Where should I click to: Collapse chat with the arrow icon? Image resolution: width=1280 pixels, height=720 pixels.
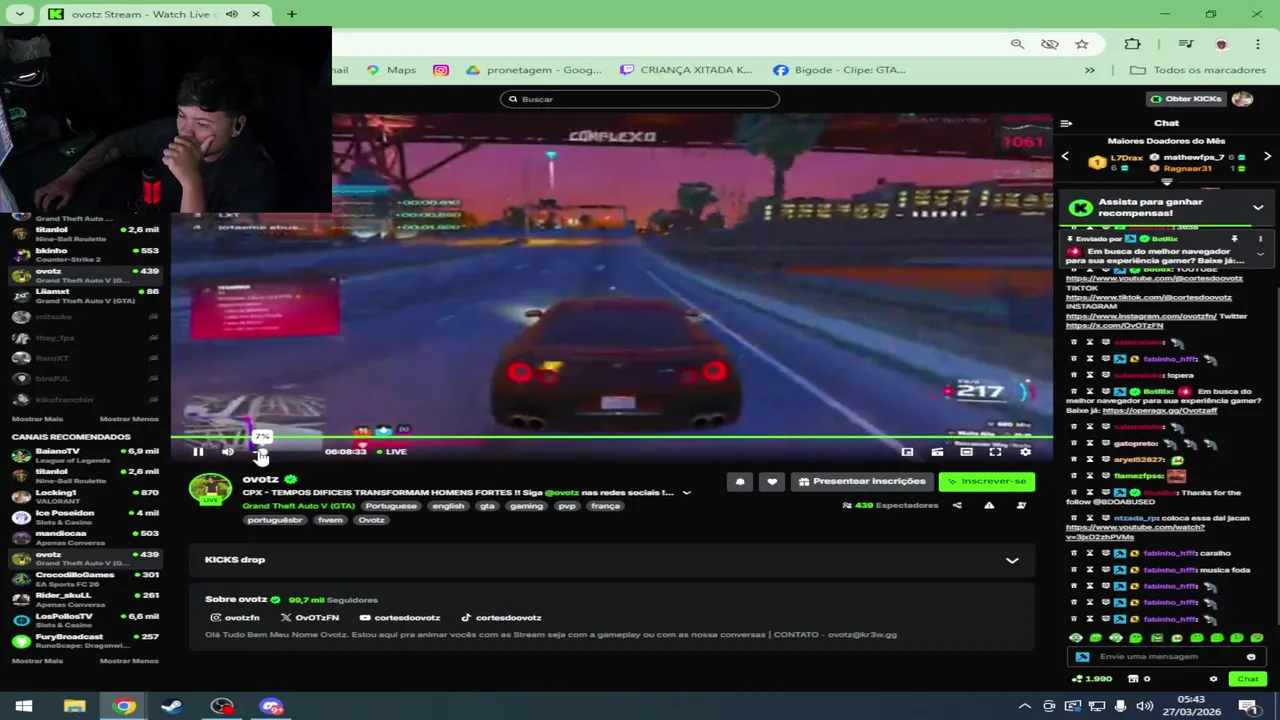coord(1066,123)
